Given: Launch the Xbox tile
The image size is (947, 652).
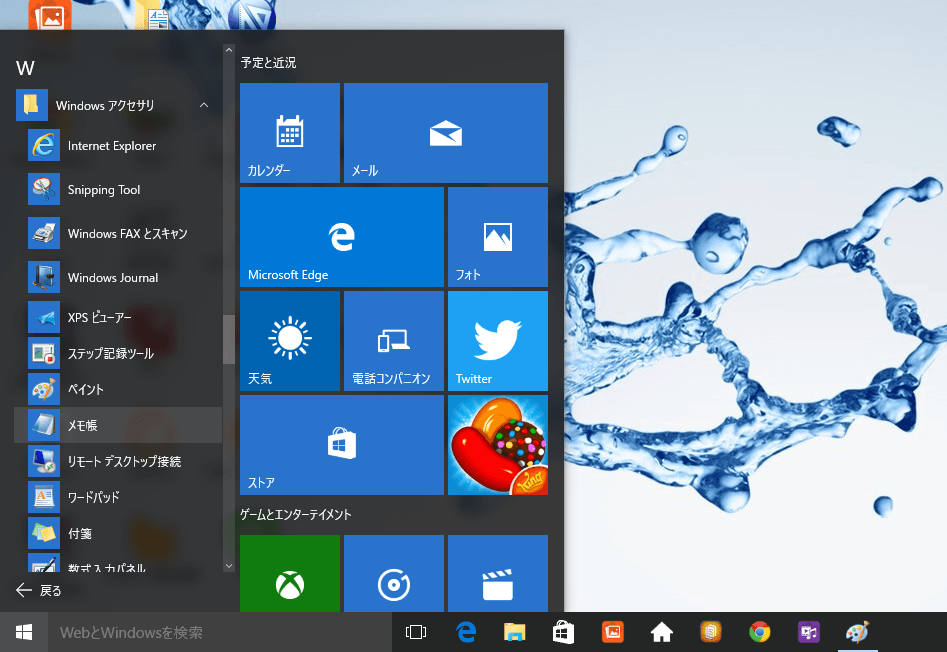Looking at the screenshot, I should pyautogui.click(x=290, y=574).
